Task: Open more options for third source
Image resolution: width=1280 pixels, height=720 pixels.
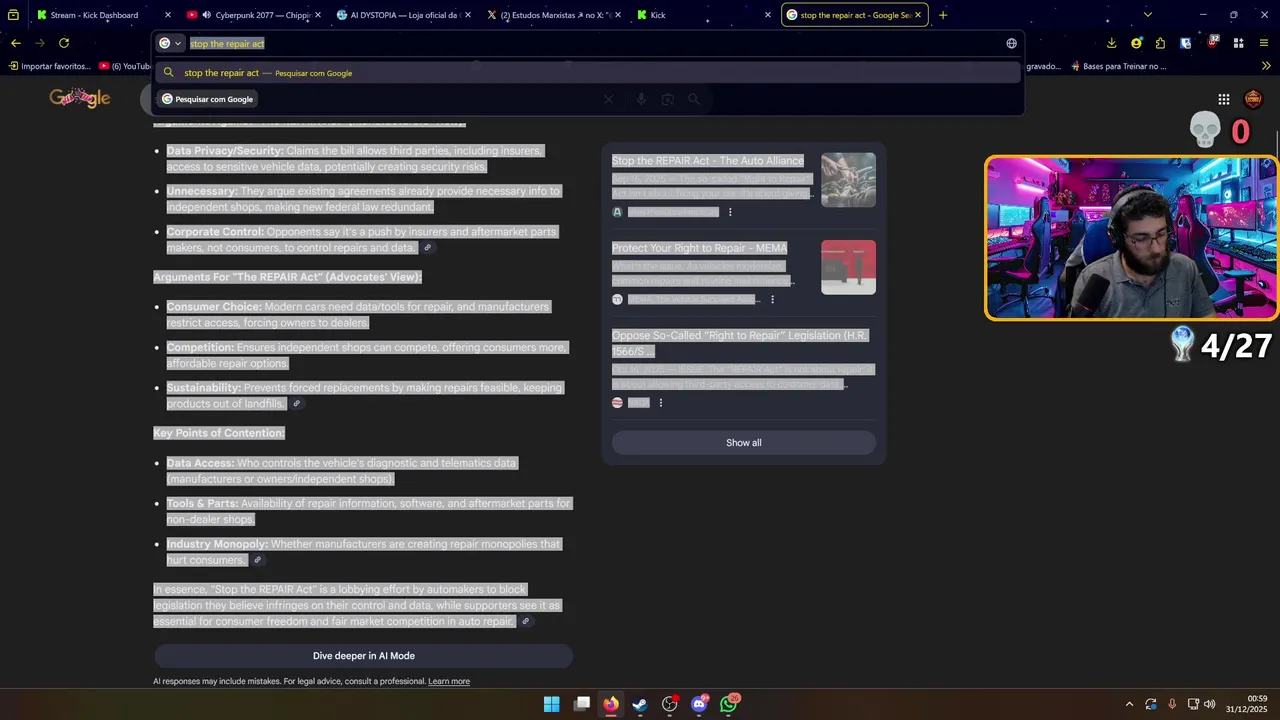Action: [x=660, y=403]
